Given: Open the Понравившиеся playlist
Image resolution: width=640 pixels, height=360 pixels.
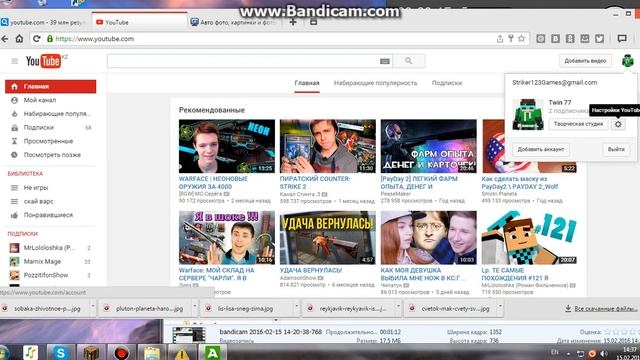Looking at the screenshot, I should [x=51, y=215].
